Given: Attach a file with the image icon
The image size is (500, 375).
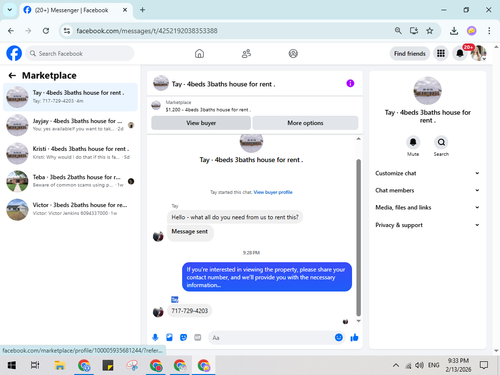Looking at the screenshot, I should 169,338.
